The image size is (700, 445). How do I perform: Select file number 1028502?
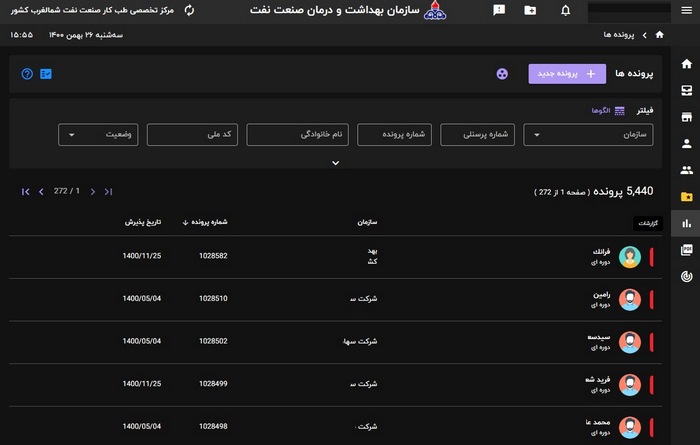pyautogui.click(x=213, y=341)
